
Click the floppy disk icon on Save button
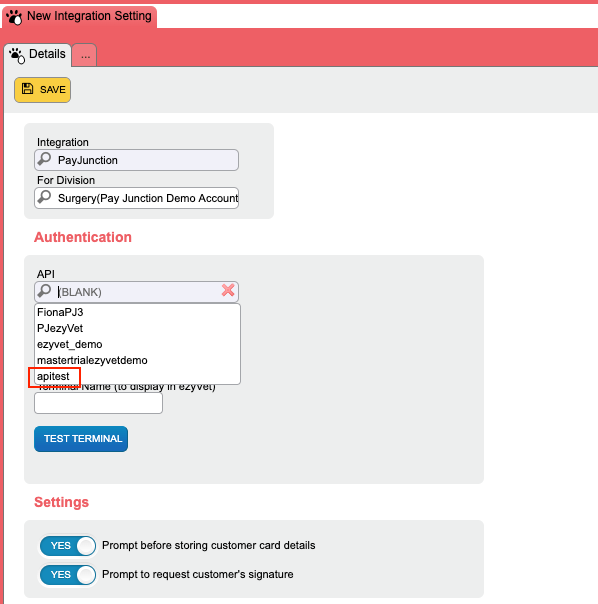(27, 89)
